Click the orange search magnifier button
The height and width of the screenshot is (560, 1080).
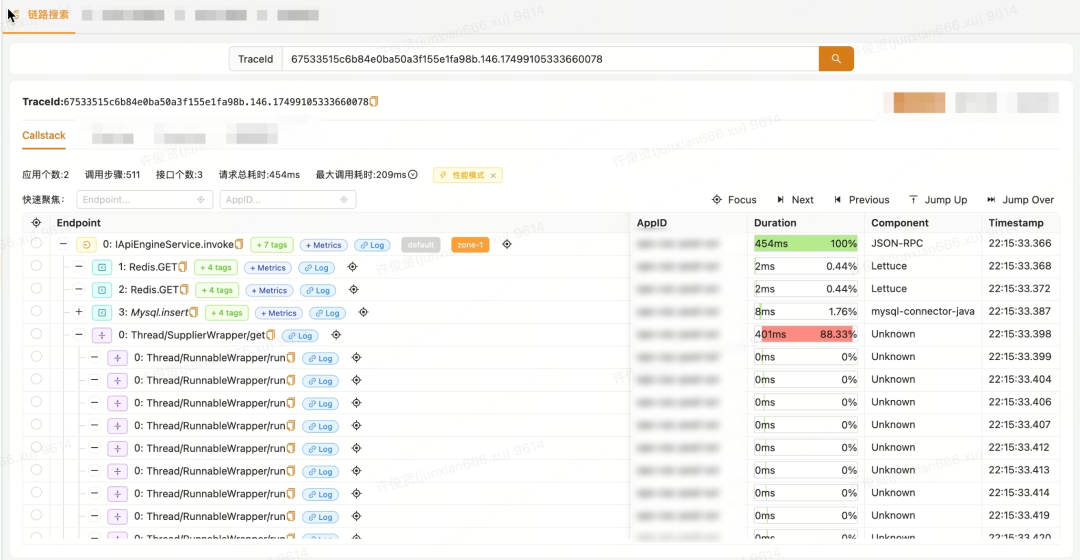click(x=835, y=59)
